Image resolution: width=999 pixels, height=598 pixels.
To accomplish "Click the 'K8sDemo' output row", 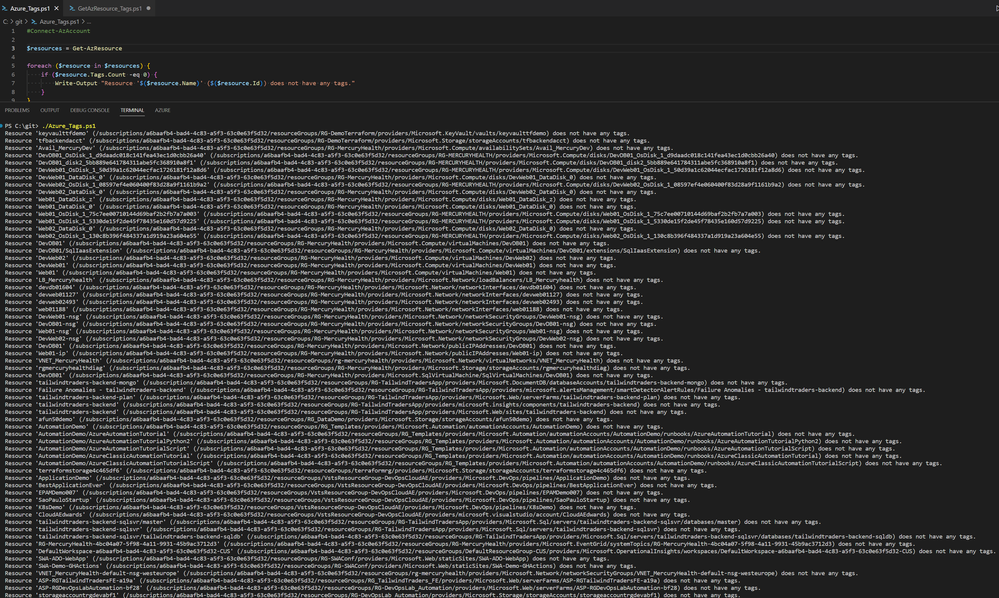I will pyautogui.click(x=320, y=507).
